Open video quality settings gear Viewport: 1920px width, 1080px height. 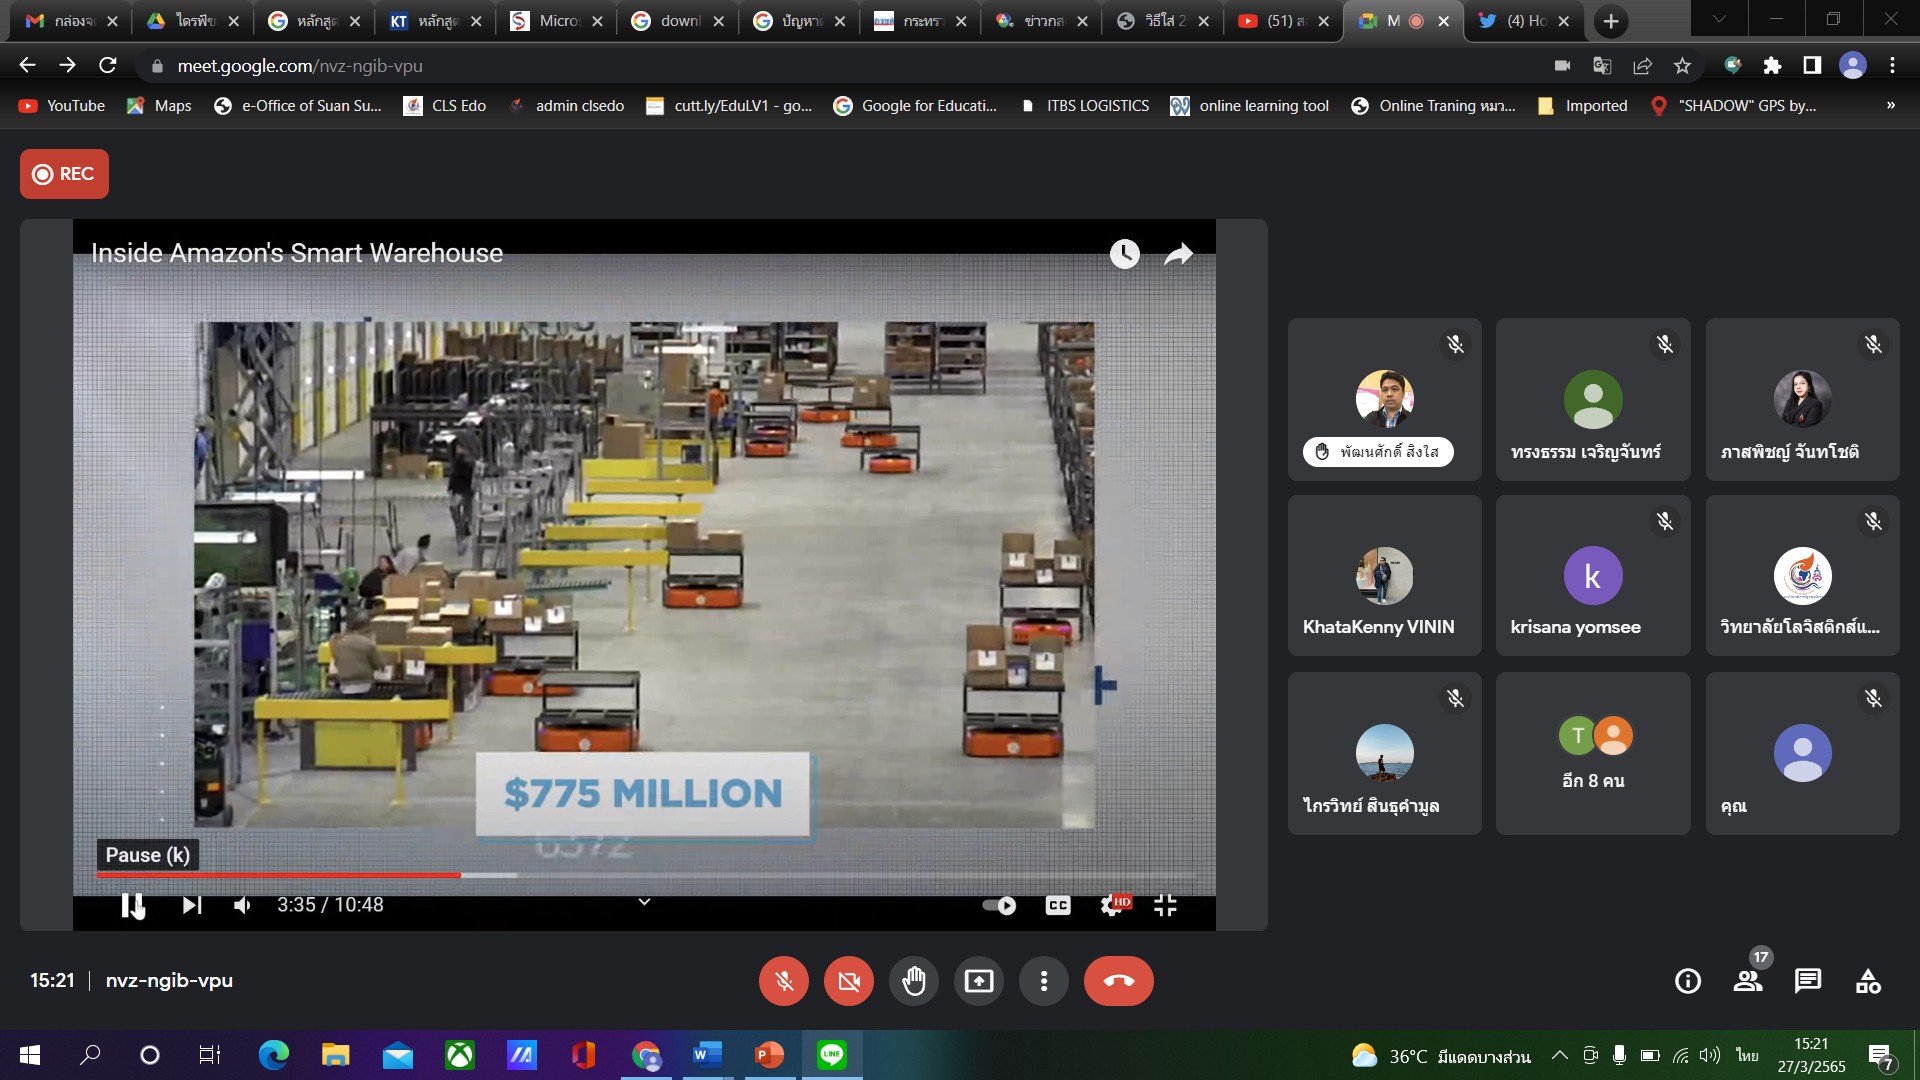tap(1111, 905)
